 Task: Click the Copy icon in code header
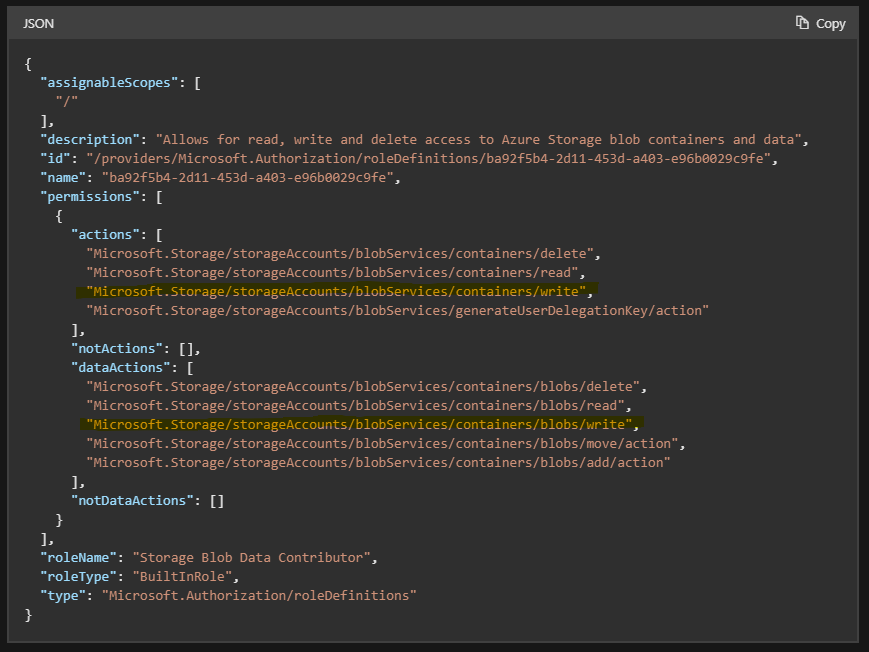point(802,22)
